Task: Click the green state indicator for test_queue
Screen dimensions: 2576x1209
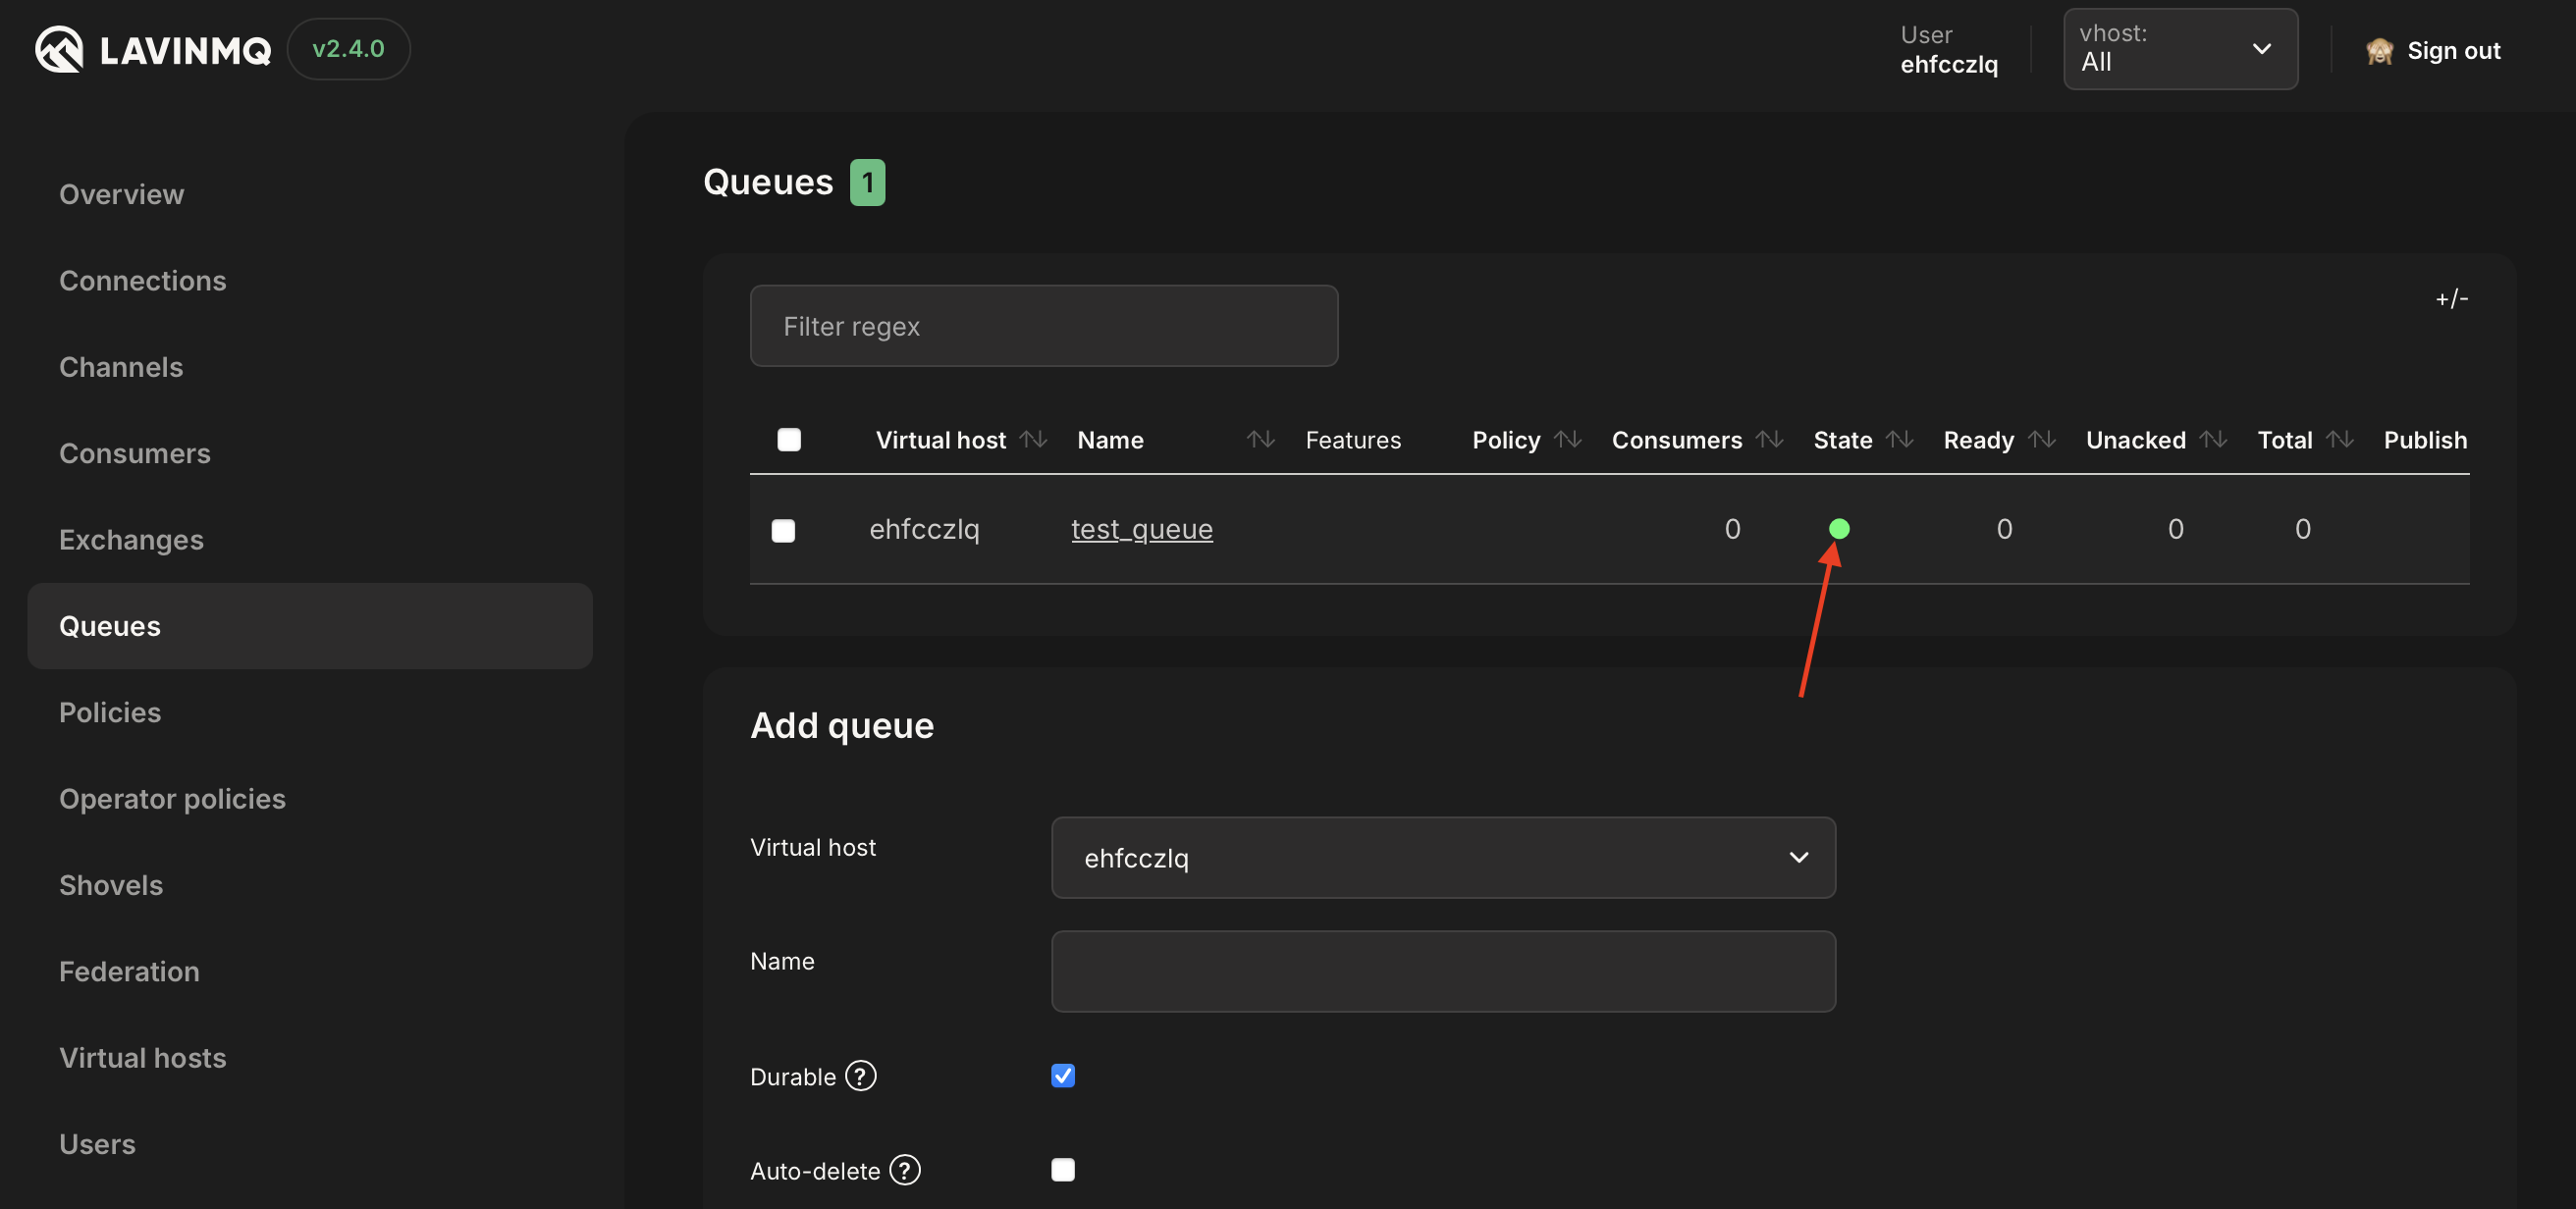Action: [1839, 529]
